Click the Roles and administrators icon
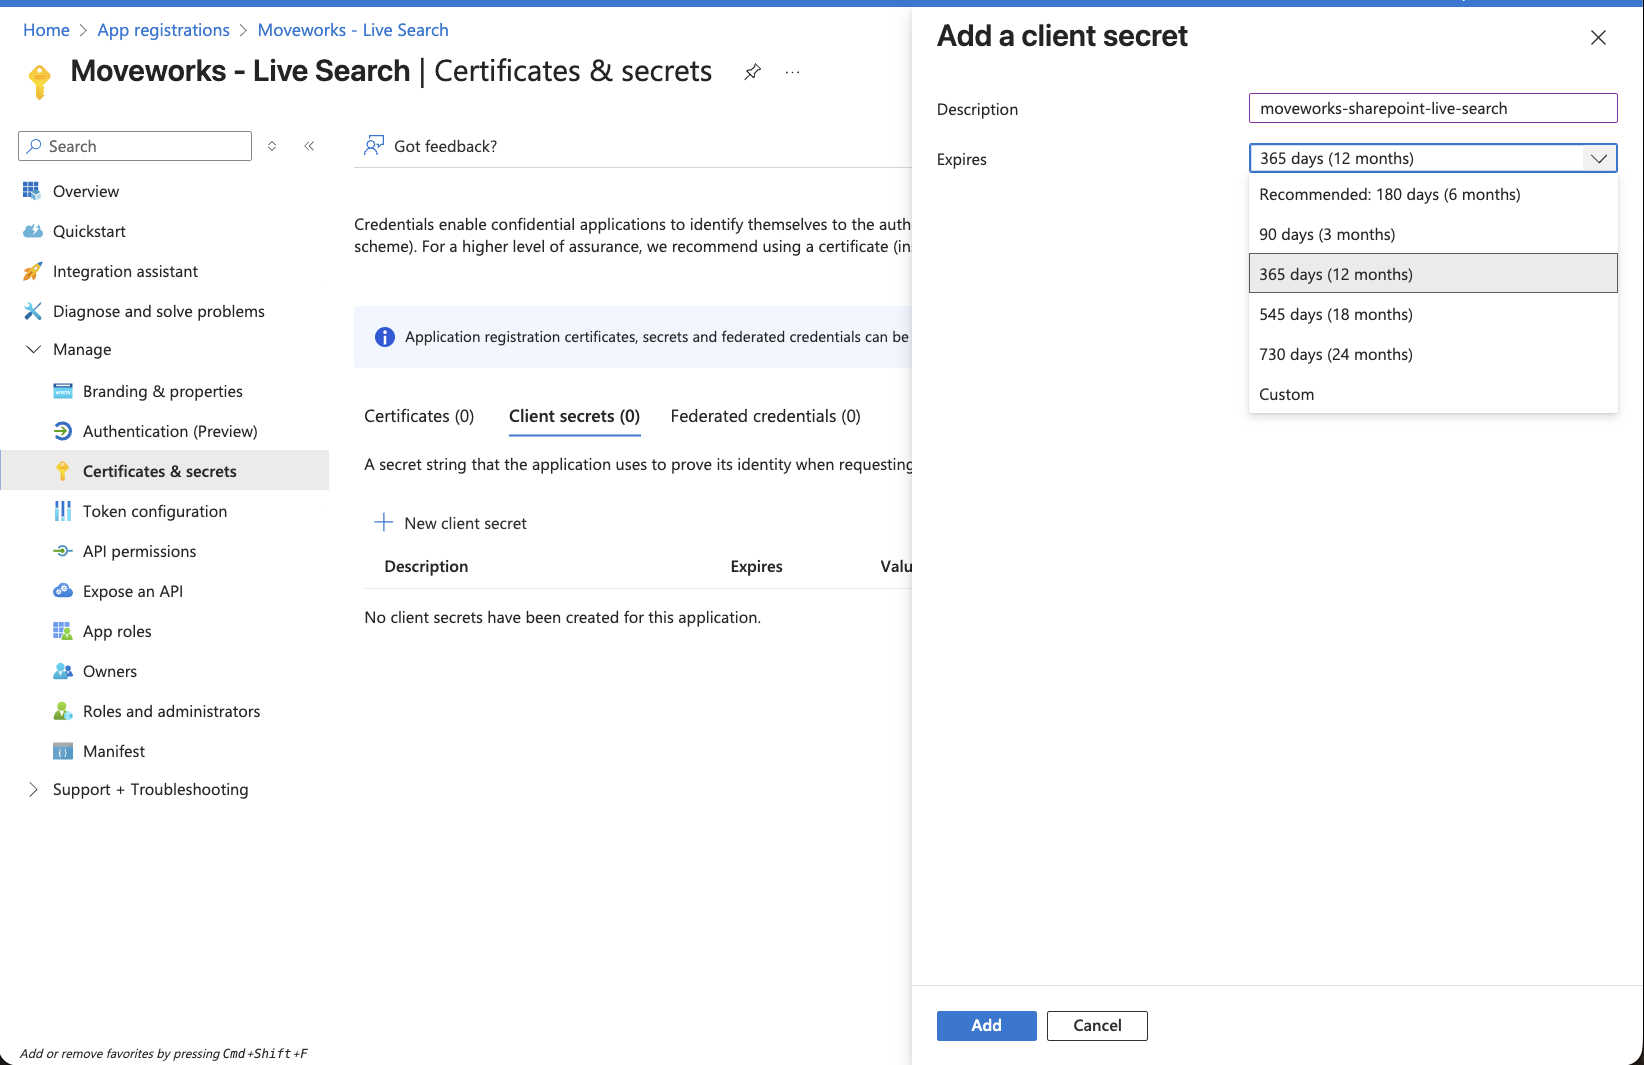Viewport: 1644px width, 1065px height. [62, 711]
